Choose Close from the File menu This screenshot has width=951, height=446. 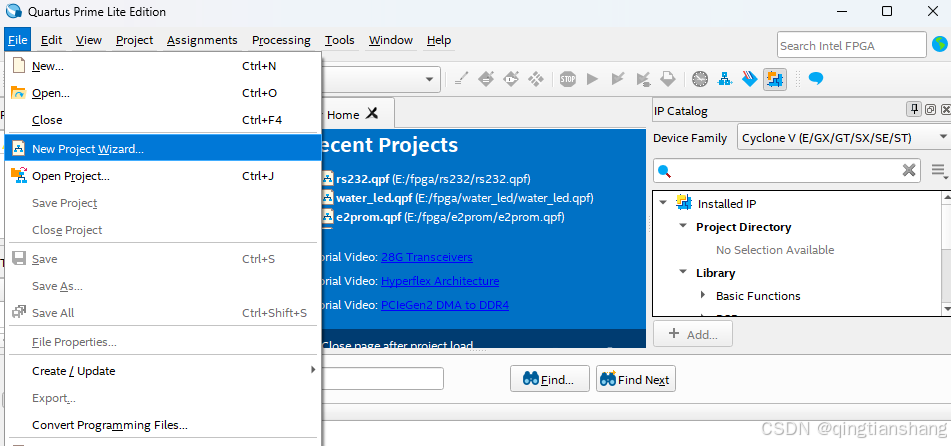(x=163, y=120)
